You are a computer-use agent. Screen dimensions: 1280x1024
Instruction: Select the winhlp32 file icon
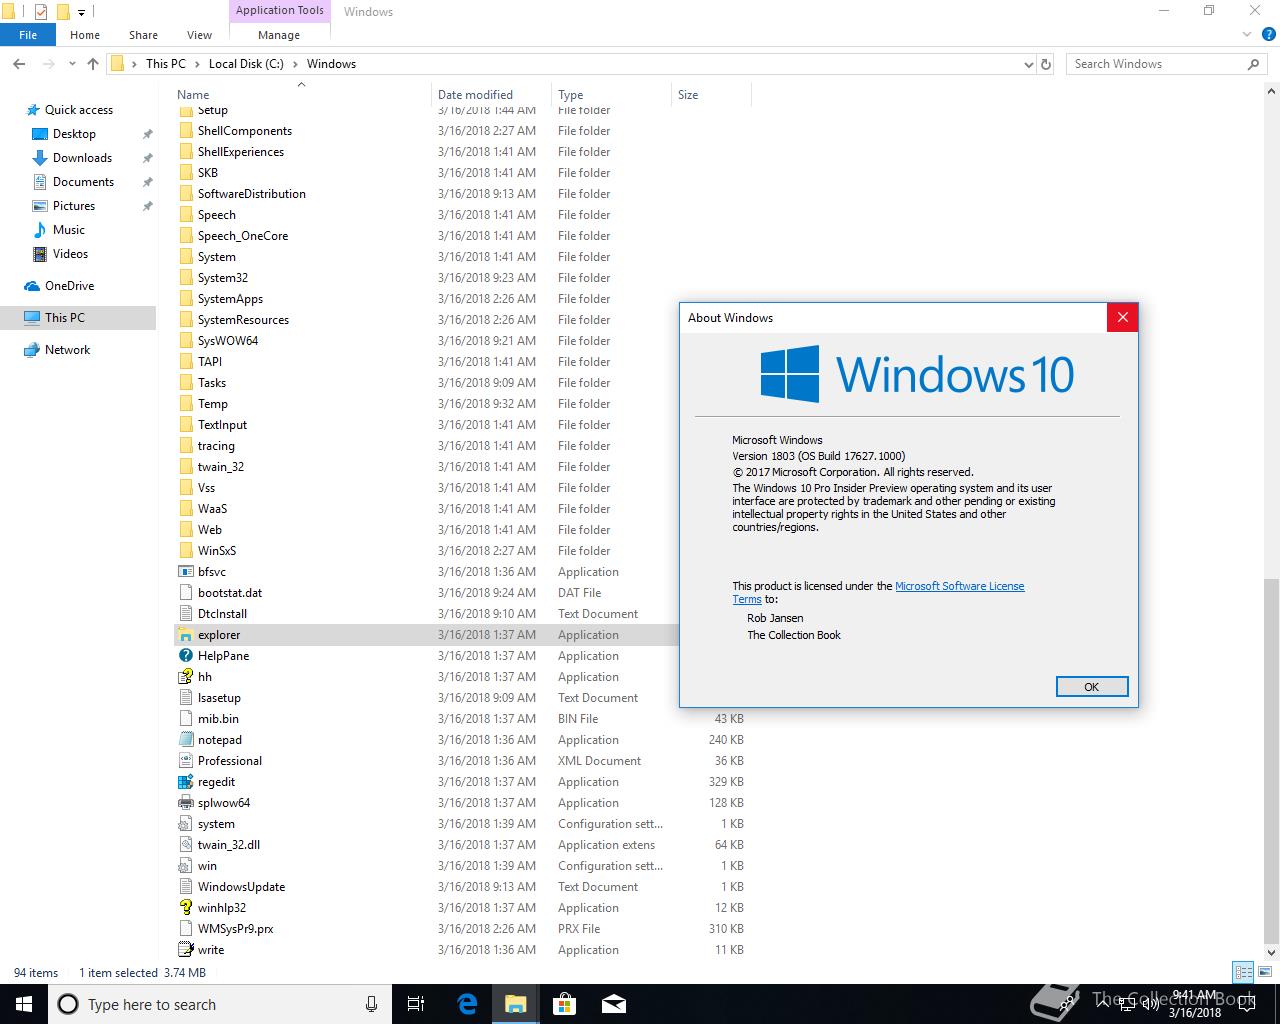tap(185, 908)
